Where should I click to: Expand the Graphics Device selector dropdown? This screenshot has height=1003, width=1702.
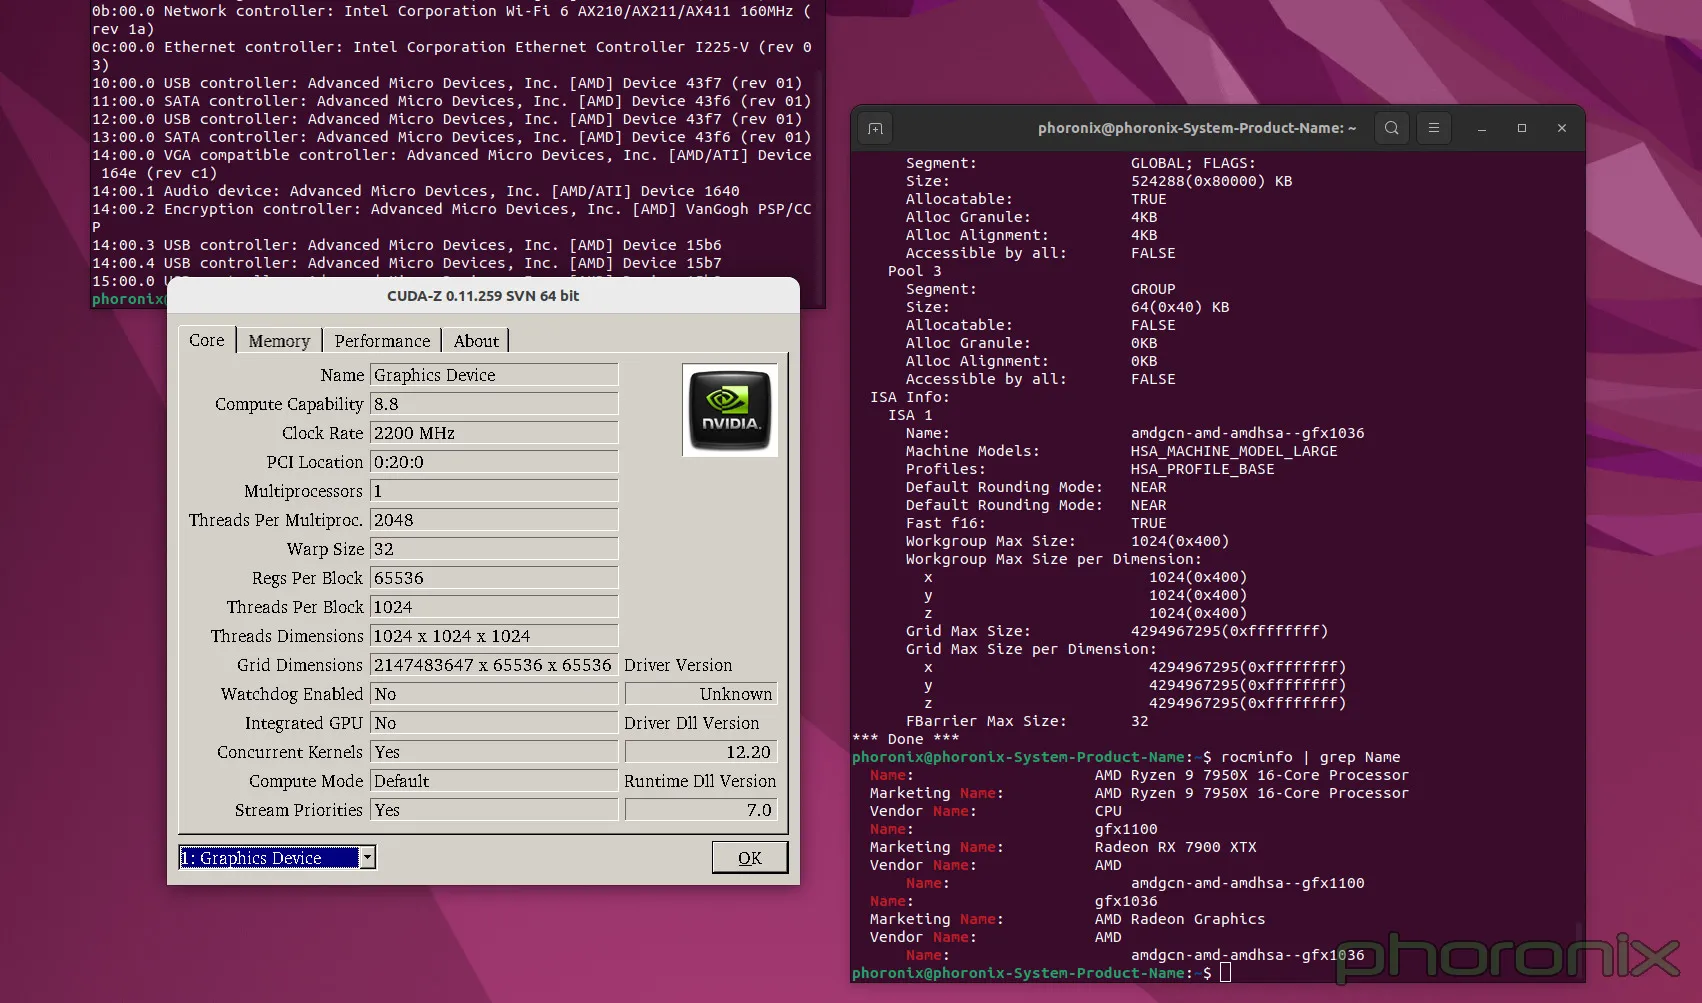point(368,858)
